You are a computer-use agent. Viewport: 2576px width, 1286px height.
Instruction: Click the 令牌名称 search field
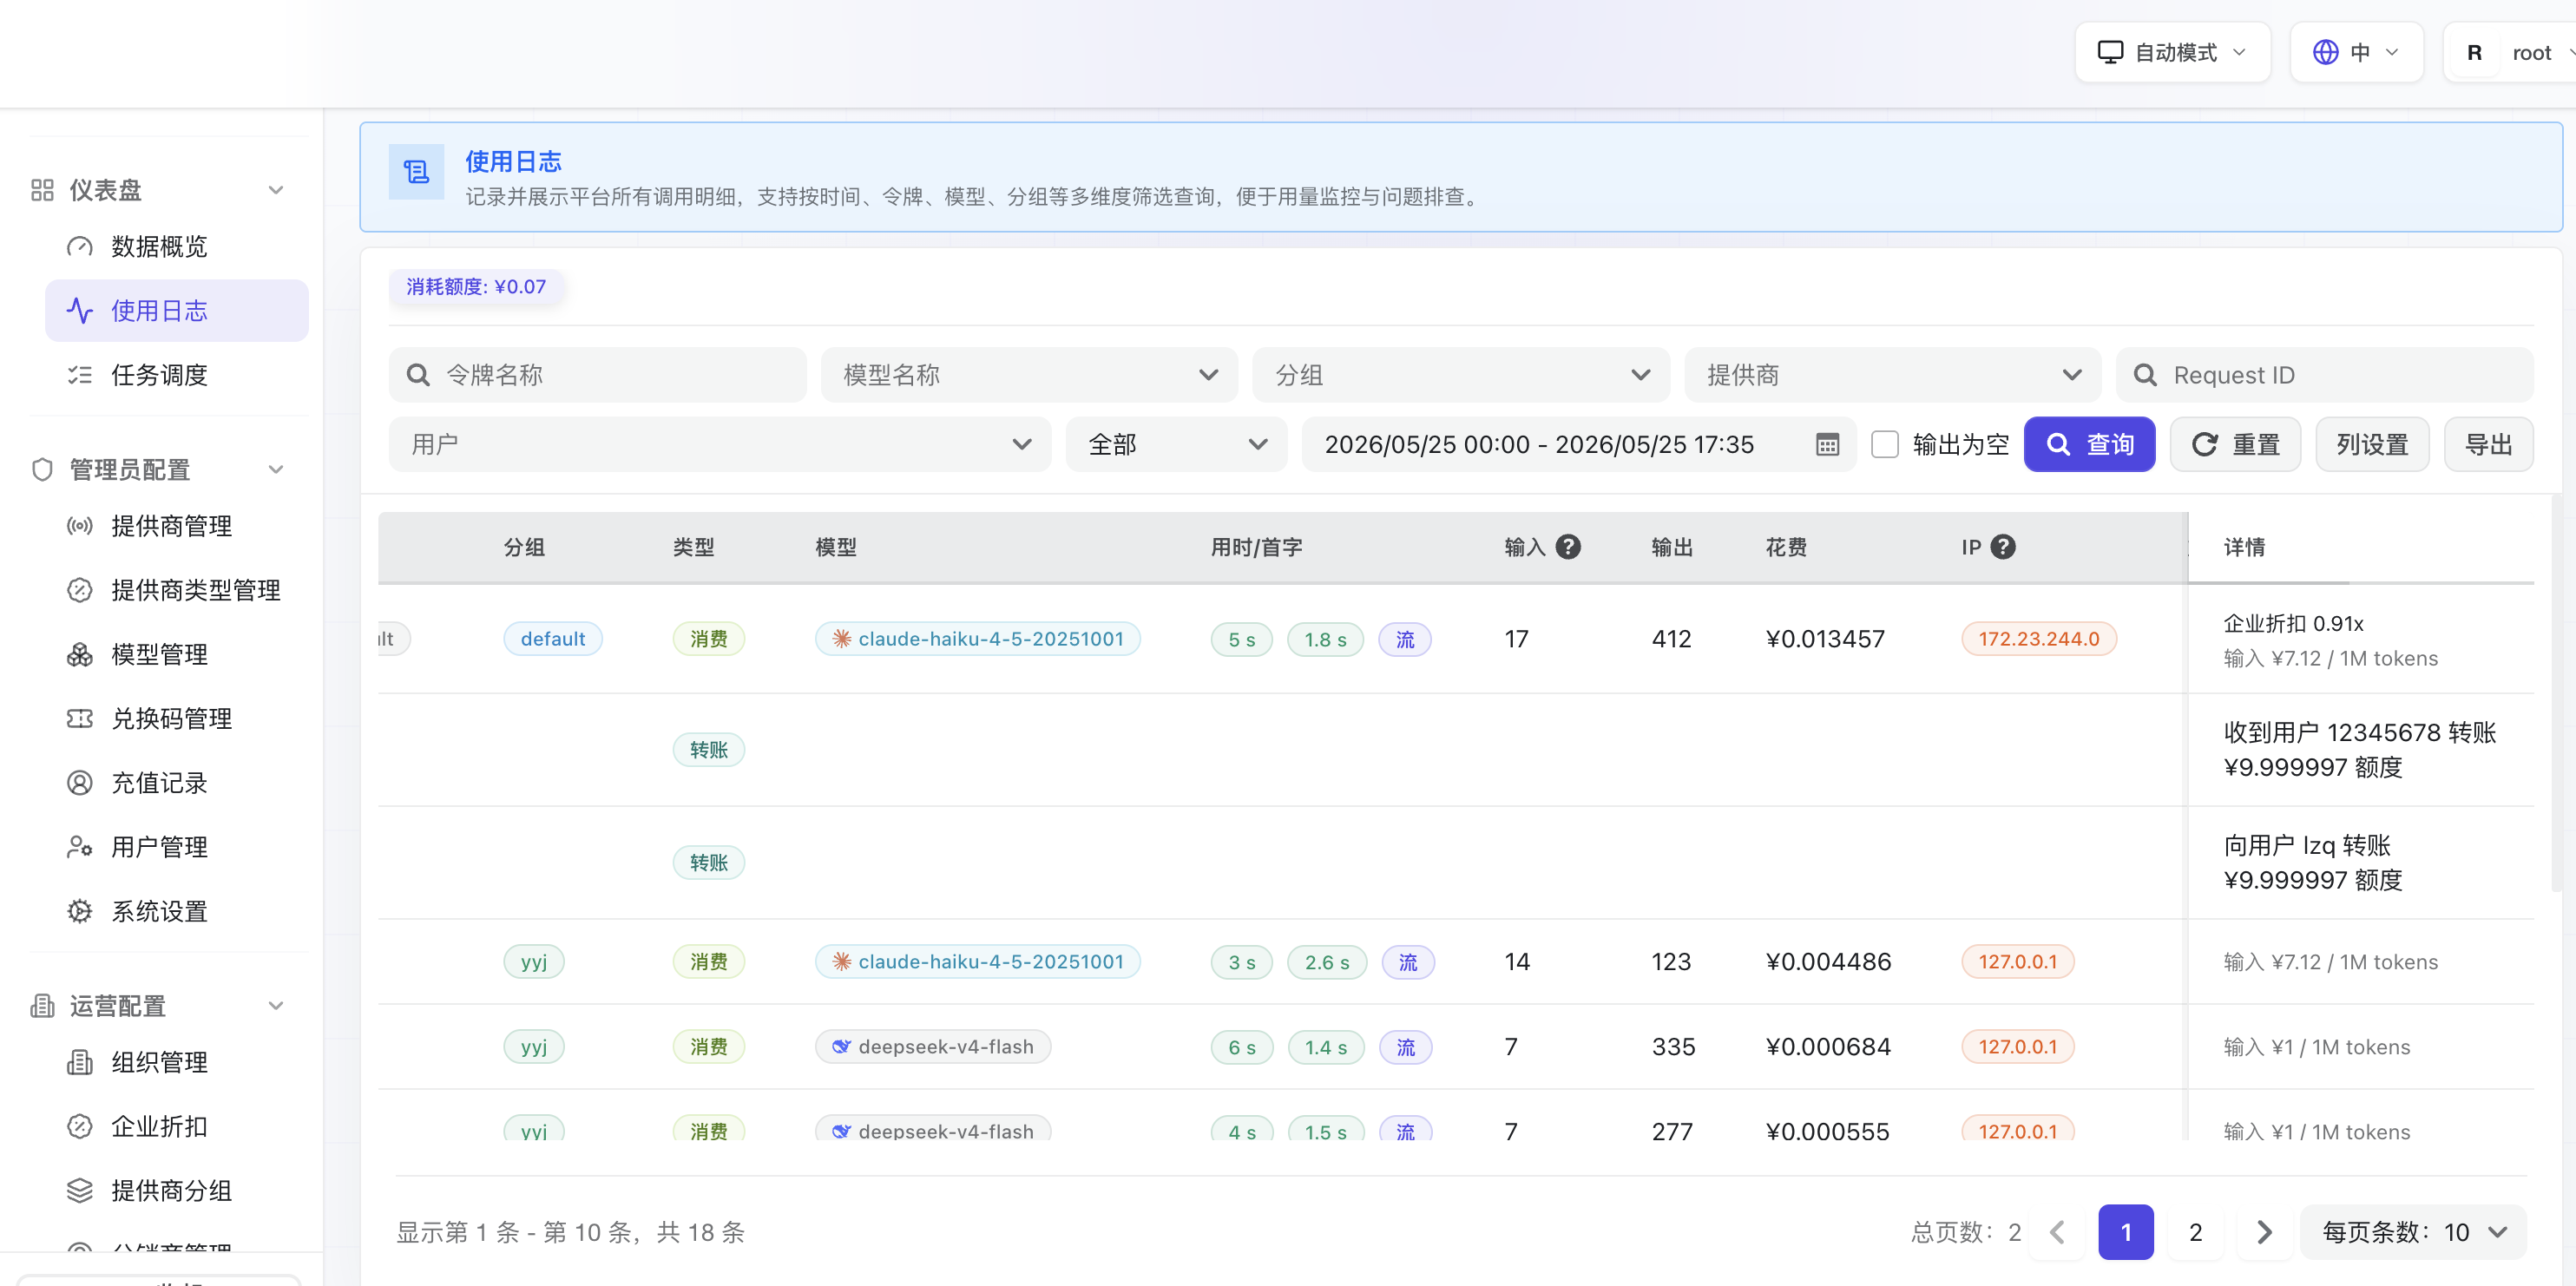tap(597, 375)
